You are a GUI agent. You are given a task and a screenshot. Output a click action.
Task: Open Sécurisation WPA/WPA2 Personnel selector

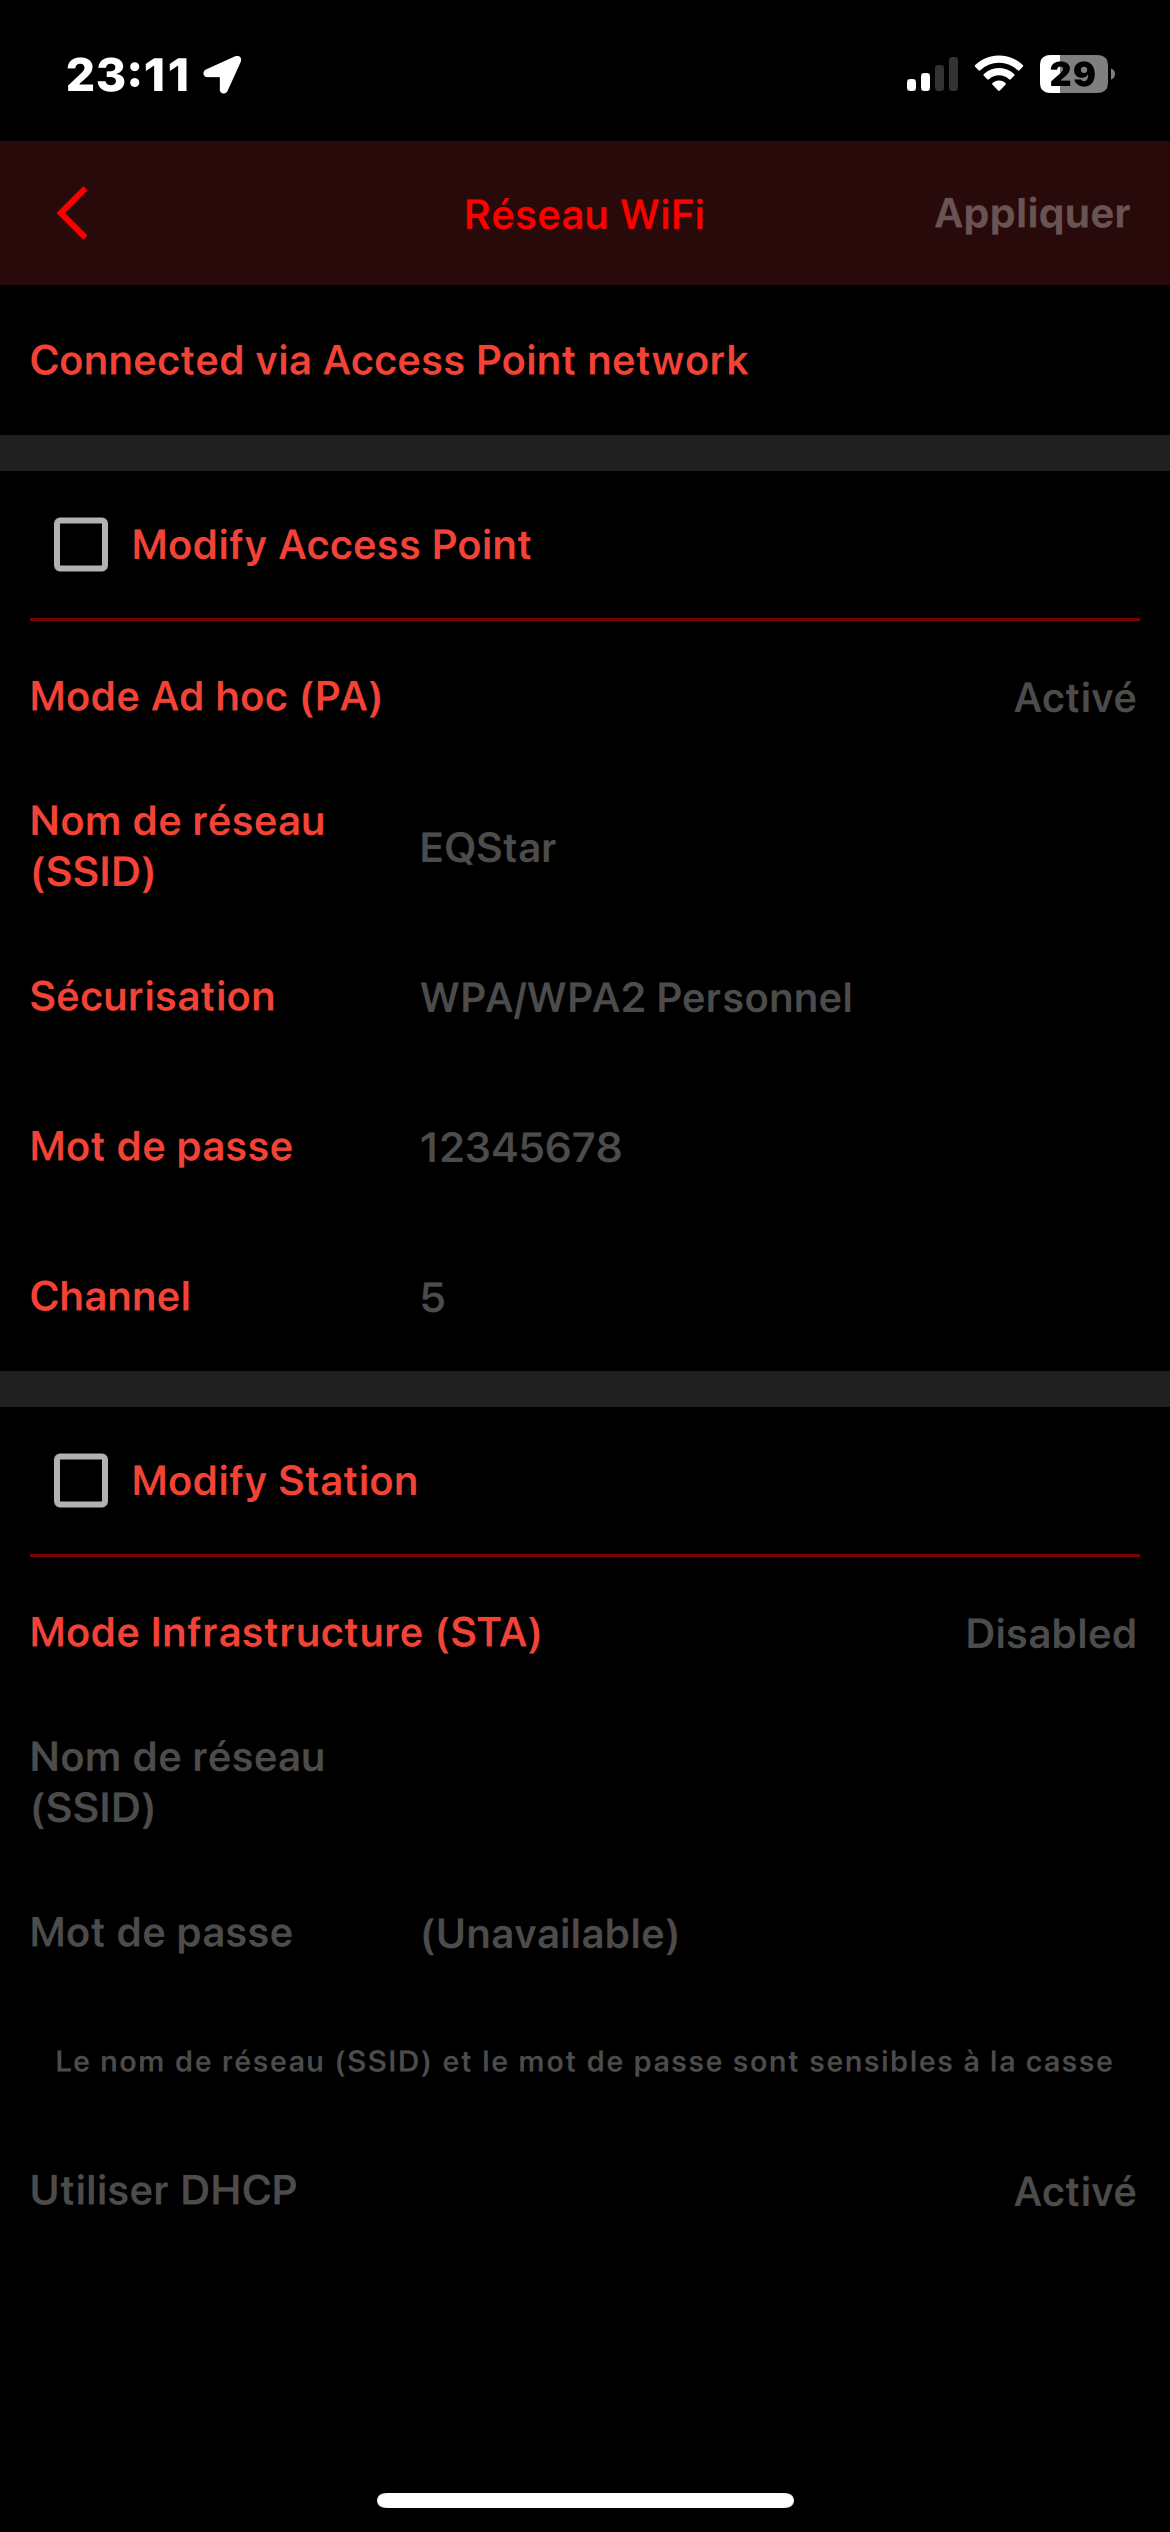(636, 998)
